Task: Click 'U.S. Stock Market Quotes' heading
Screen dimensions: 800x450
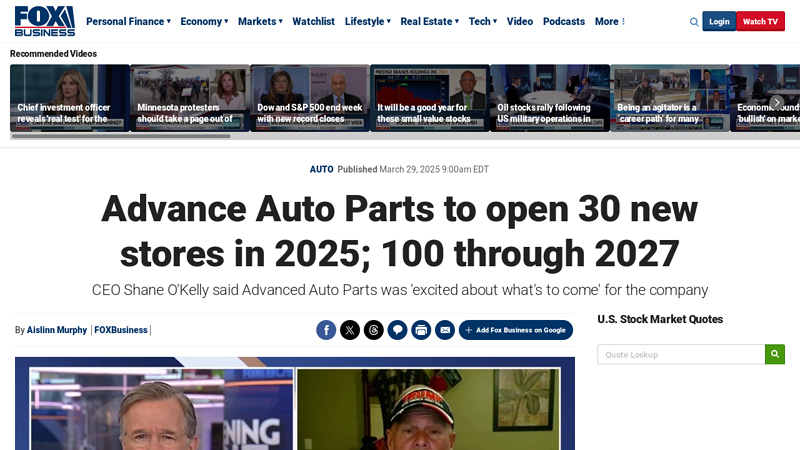Action: [x=660, y=319]
